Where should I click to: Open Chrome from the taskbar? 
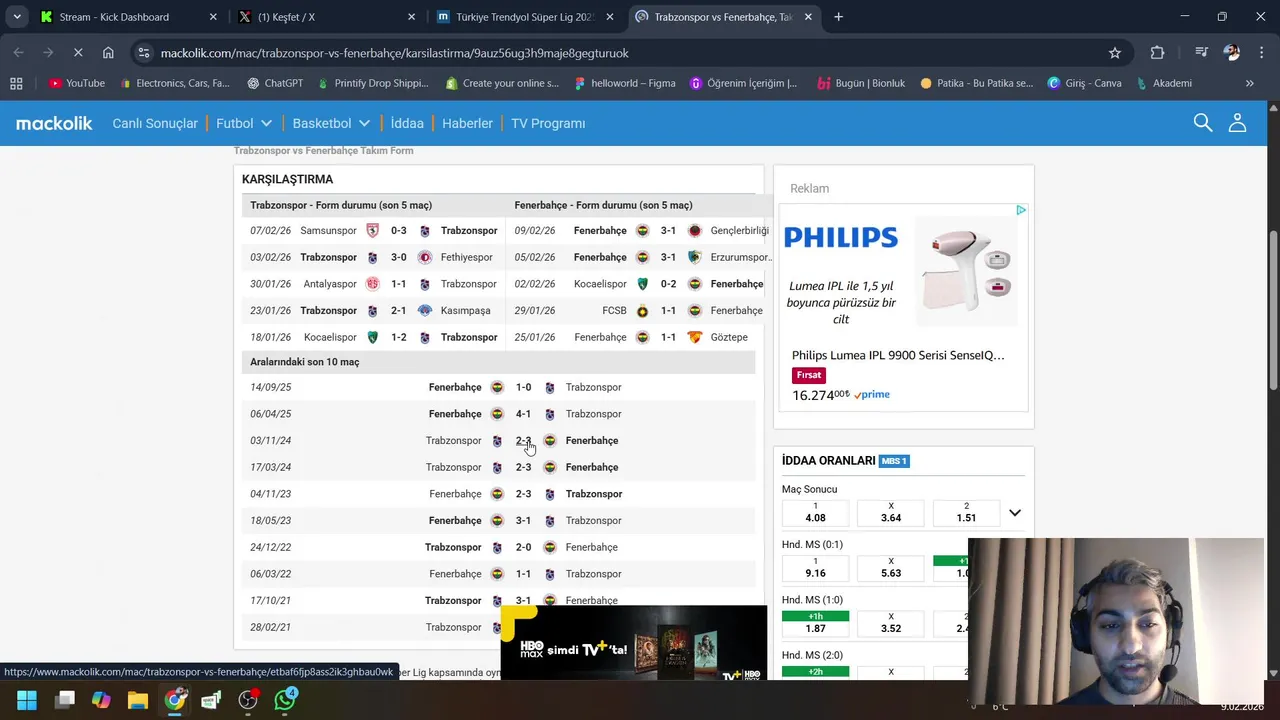(x=175, y=700)
